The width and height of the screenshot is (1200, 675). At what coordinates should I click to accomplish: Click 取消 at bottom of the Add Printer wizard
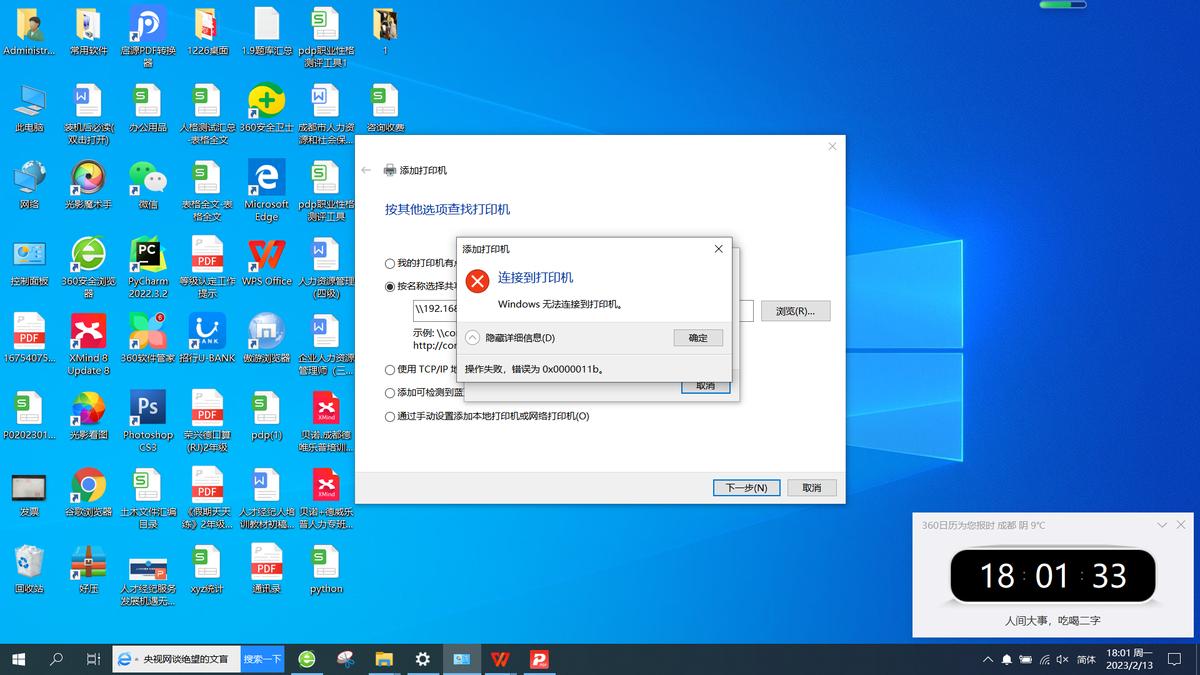(811, 488)
